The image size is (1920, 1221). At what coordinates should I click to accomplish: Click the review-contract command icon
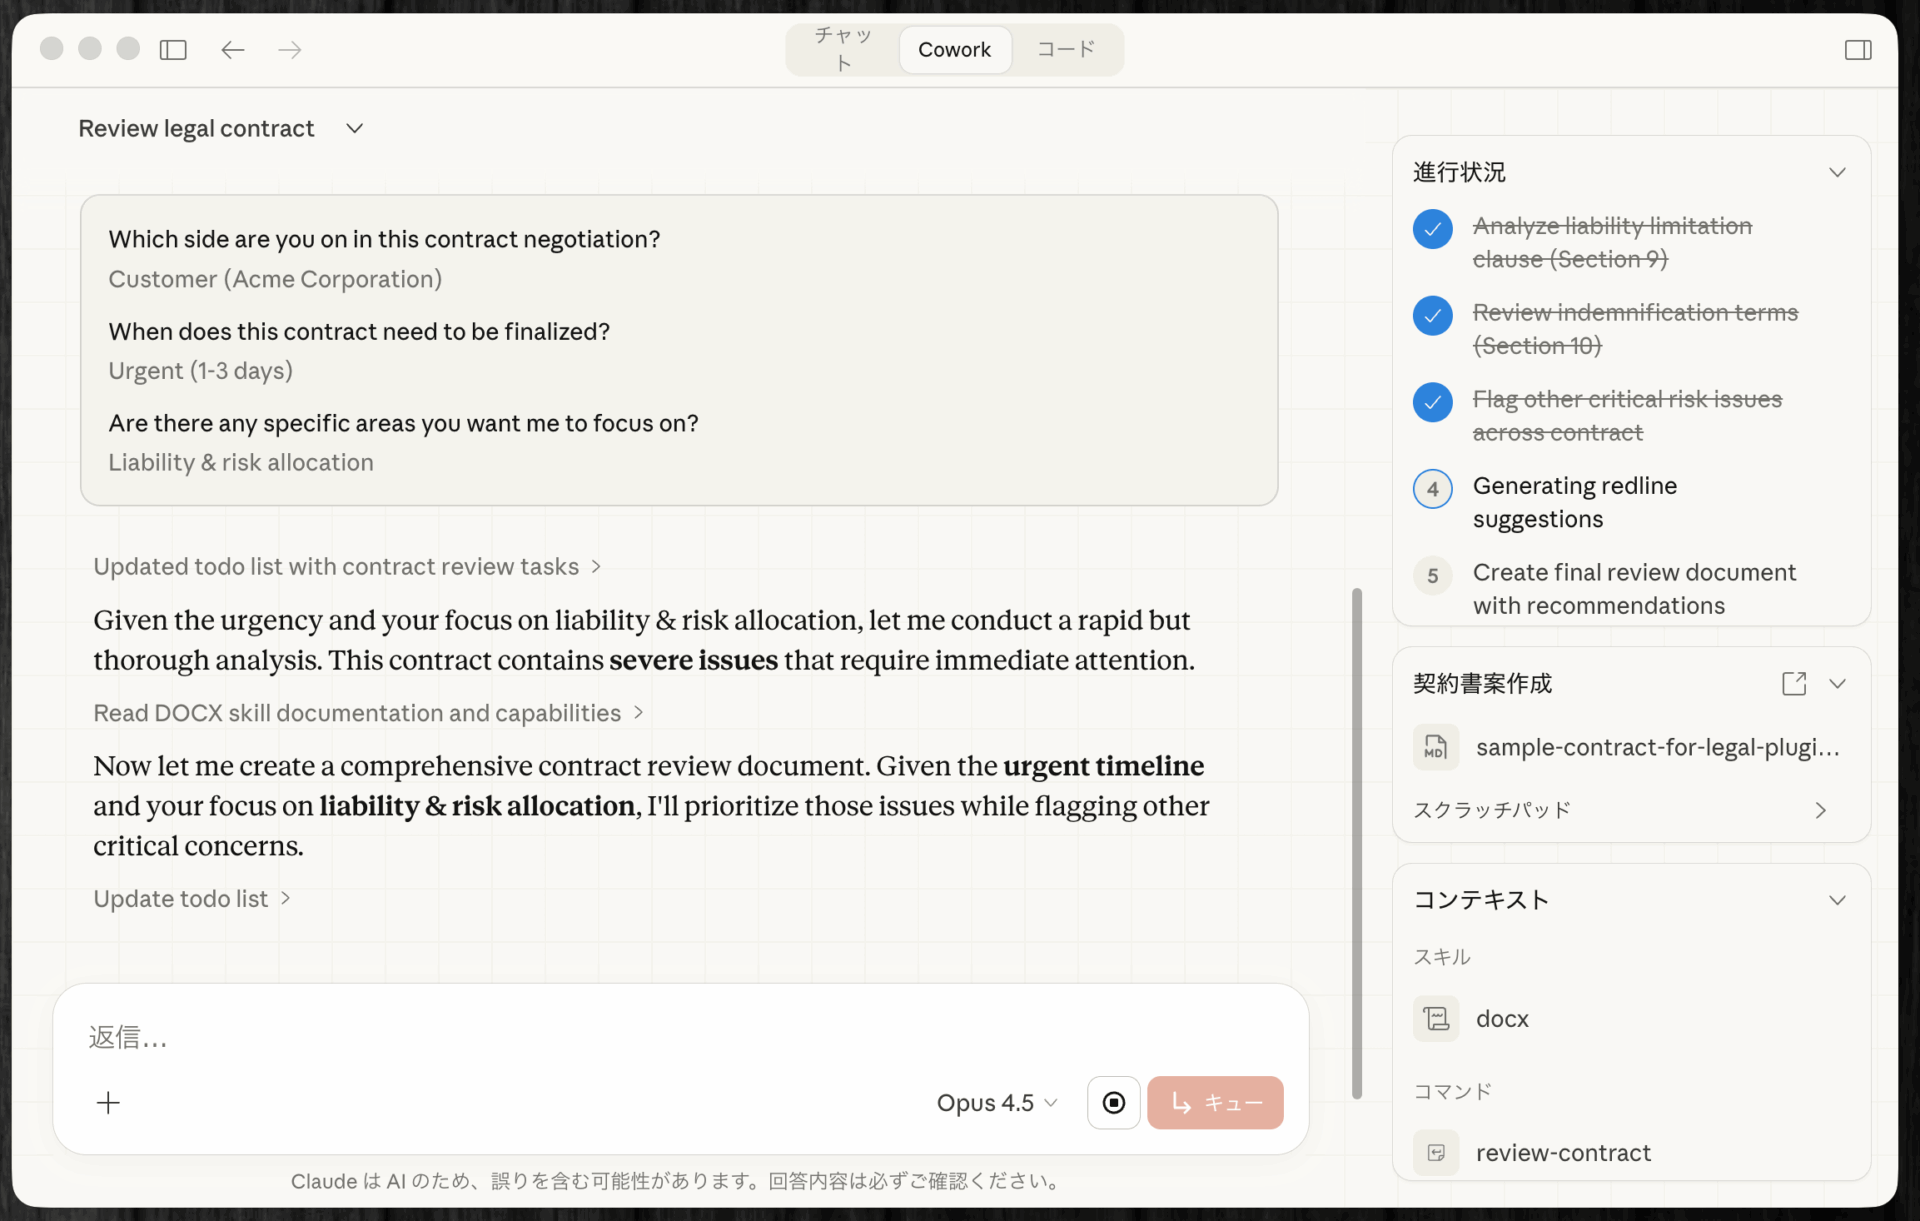pyautogui.click(x=1436, y=1152)
